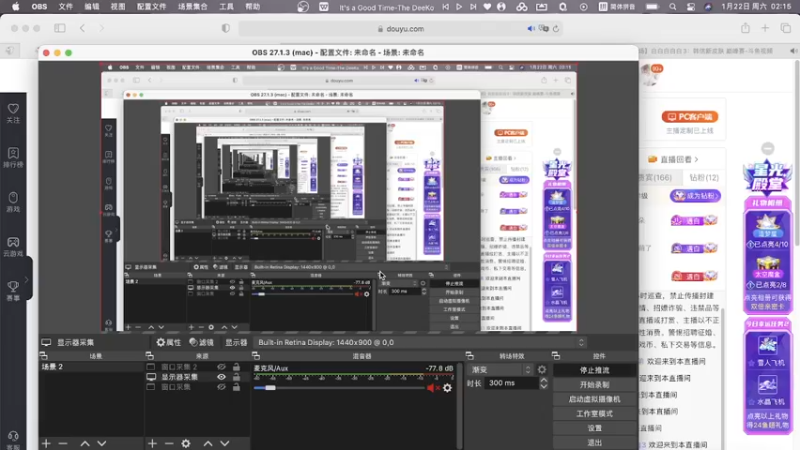Click the orange PC客户端 button
Screen dimensions: 800x450
click(690, 117)
